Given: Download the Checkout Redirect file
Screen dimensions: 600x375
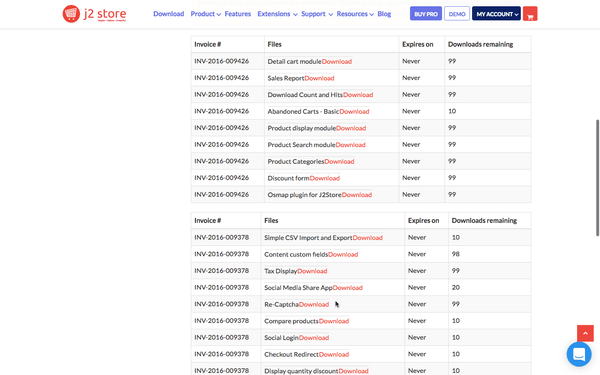Looking at the screenshot, I should click(334, 354).
